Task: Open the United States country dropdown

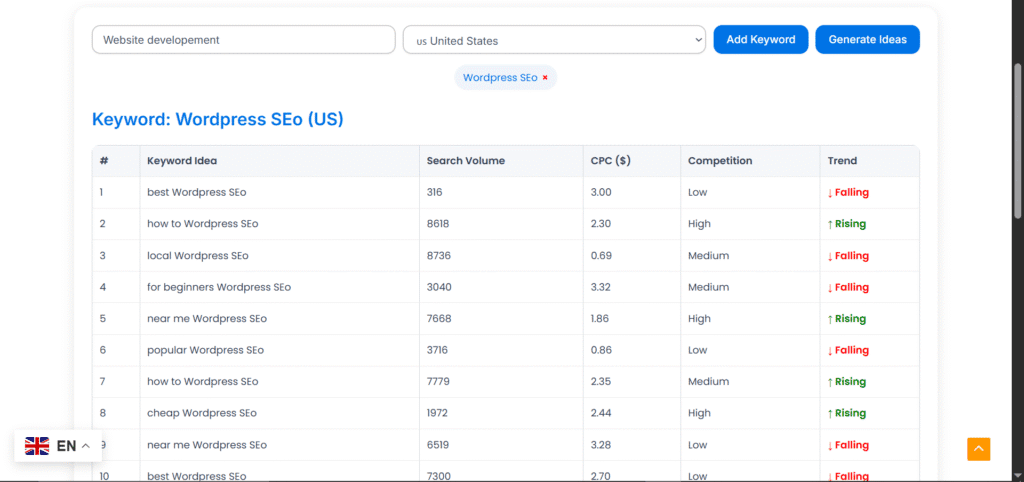Action: click(x=554, y=40)
